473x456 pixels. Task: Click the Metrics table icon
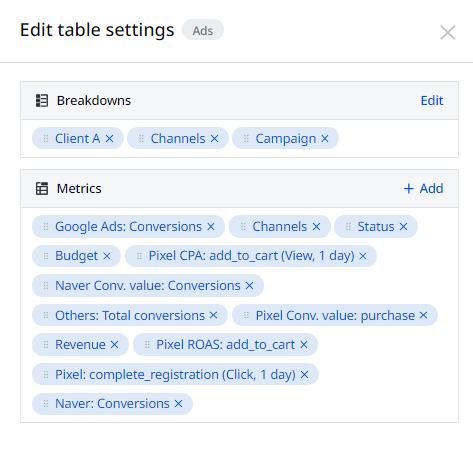click(42, 188)
